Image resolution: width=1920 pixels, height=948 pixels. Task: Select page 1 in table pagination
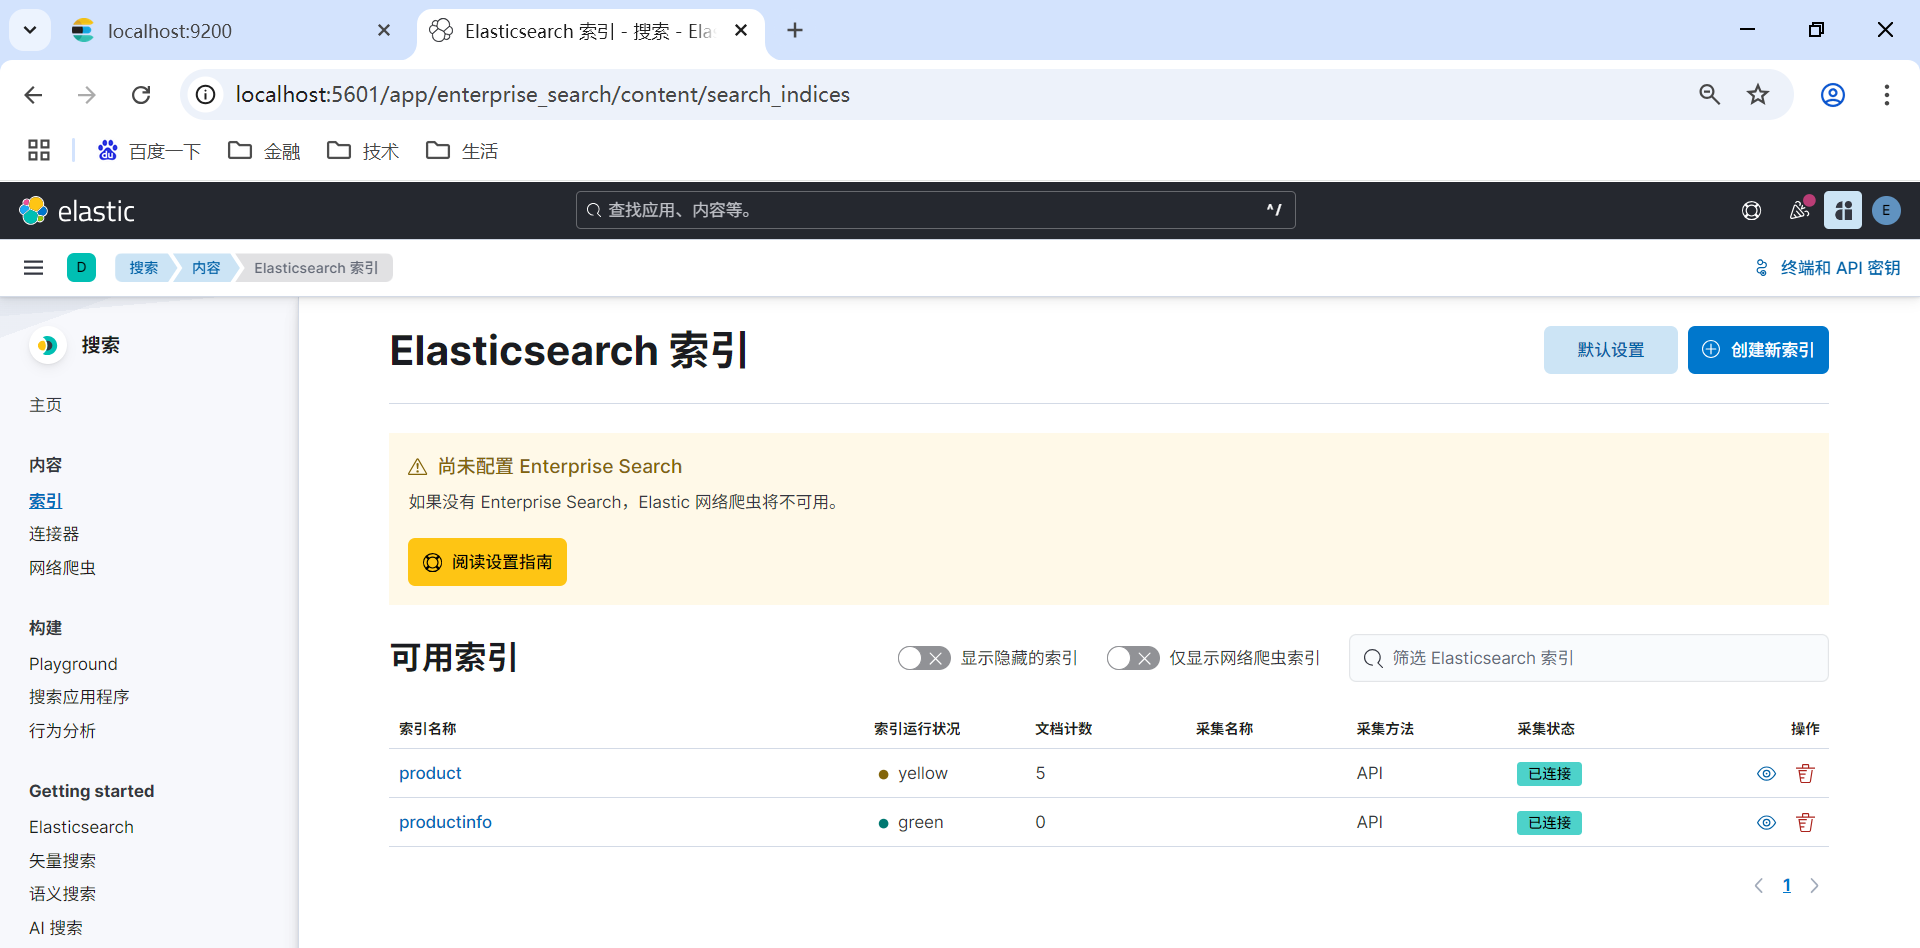pos(1787,886)
